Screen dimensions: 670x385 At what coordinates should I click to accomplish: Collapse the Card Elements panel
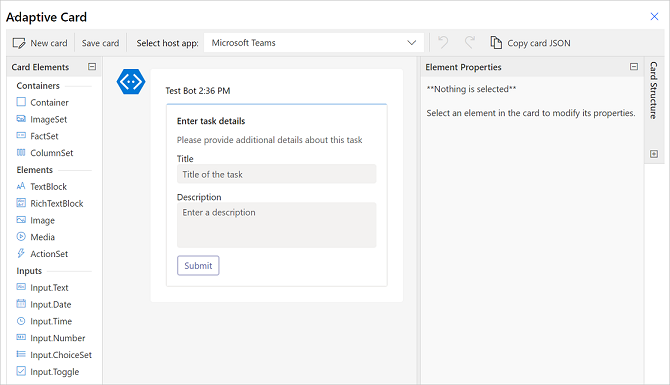[92, 67]
